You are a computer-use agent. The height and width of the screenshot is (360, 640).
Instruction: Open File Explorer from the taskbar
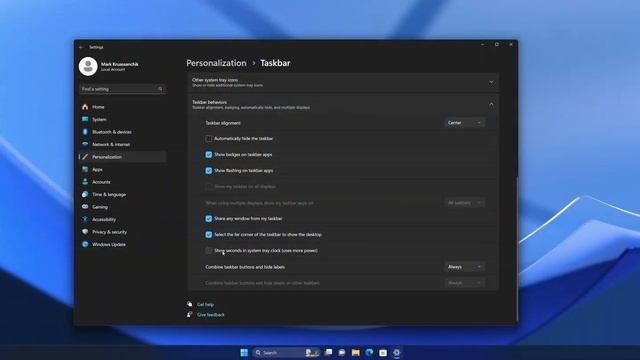point(356,352)
